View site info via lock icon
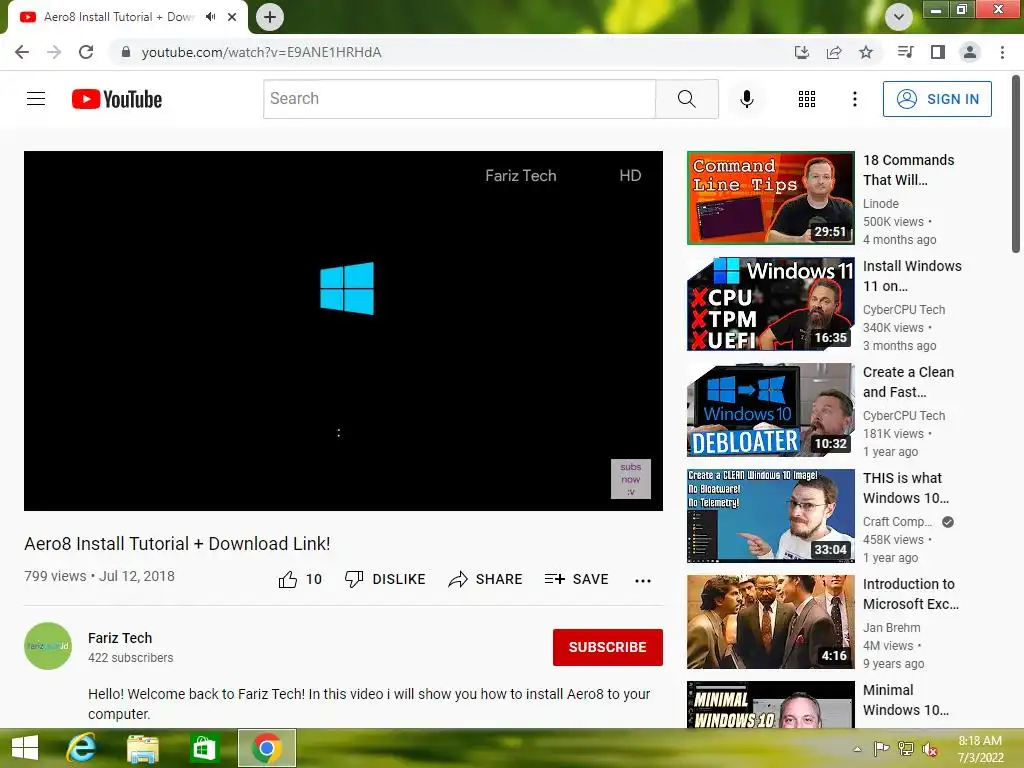Image resolution: width=1024 pixels, height=768 pixels. 126,52
